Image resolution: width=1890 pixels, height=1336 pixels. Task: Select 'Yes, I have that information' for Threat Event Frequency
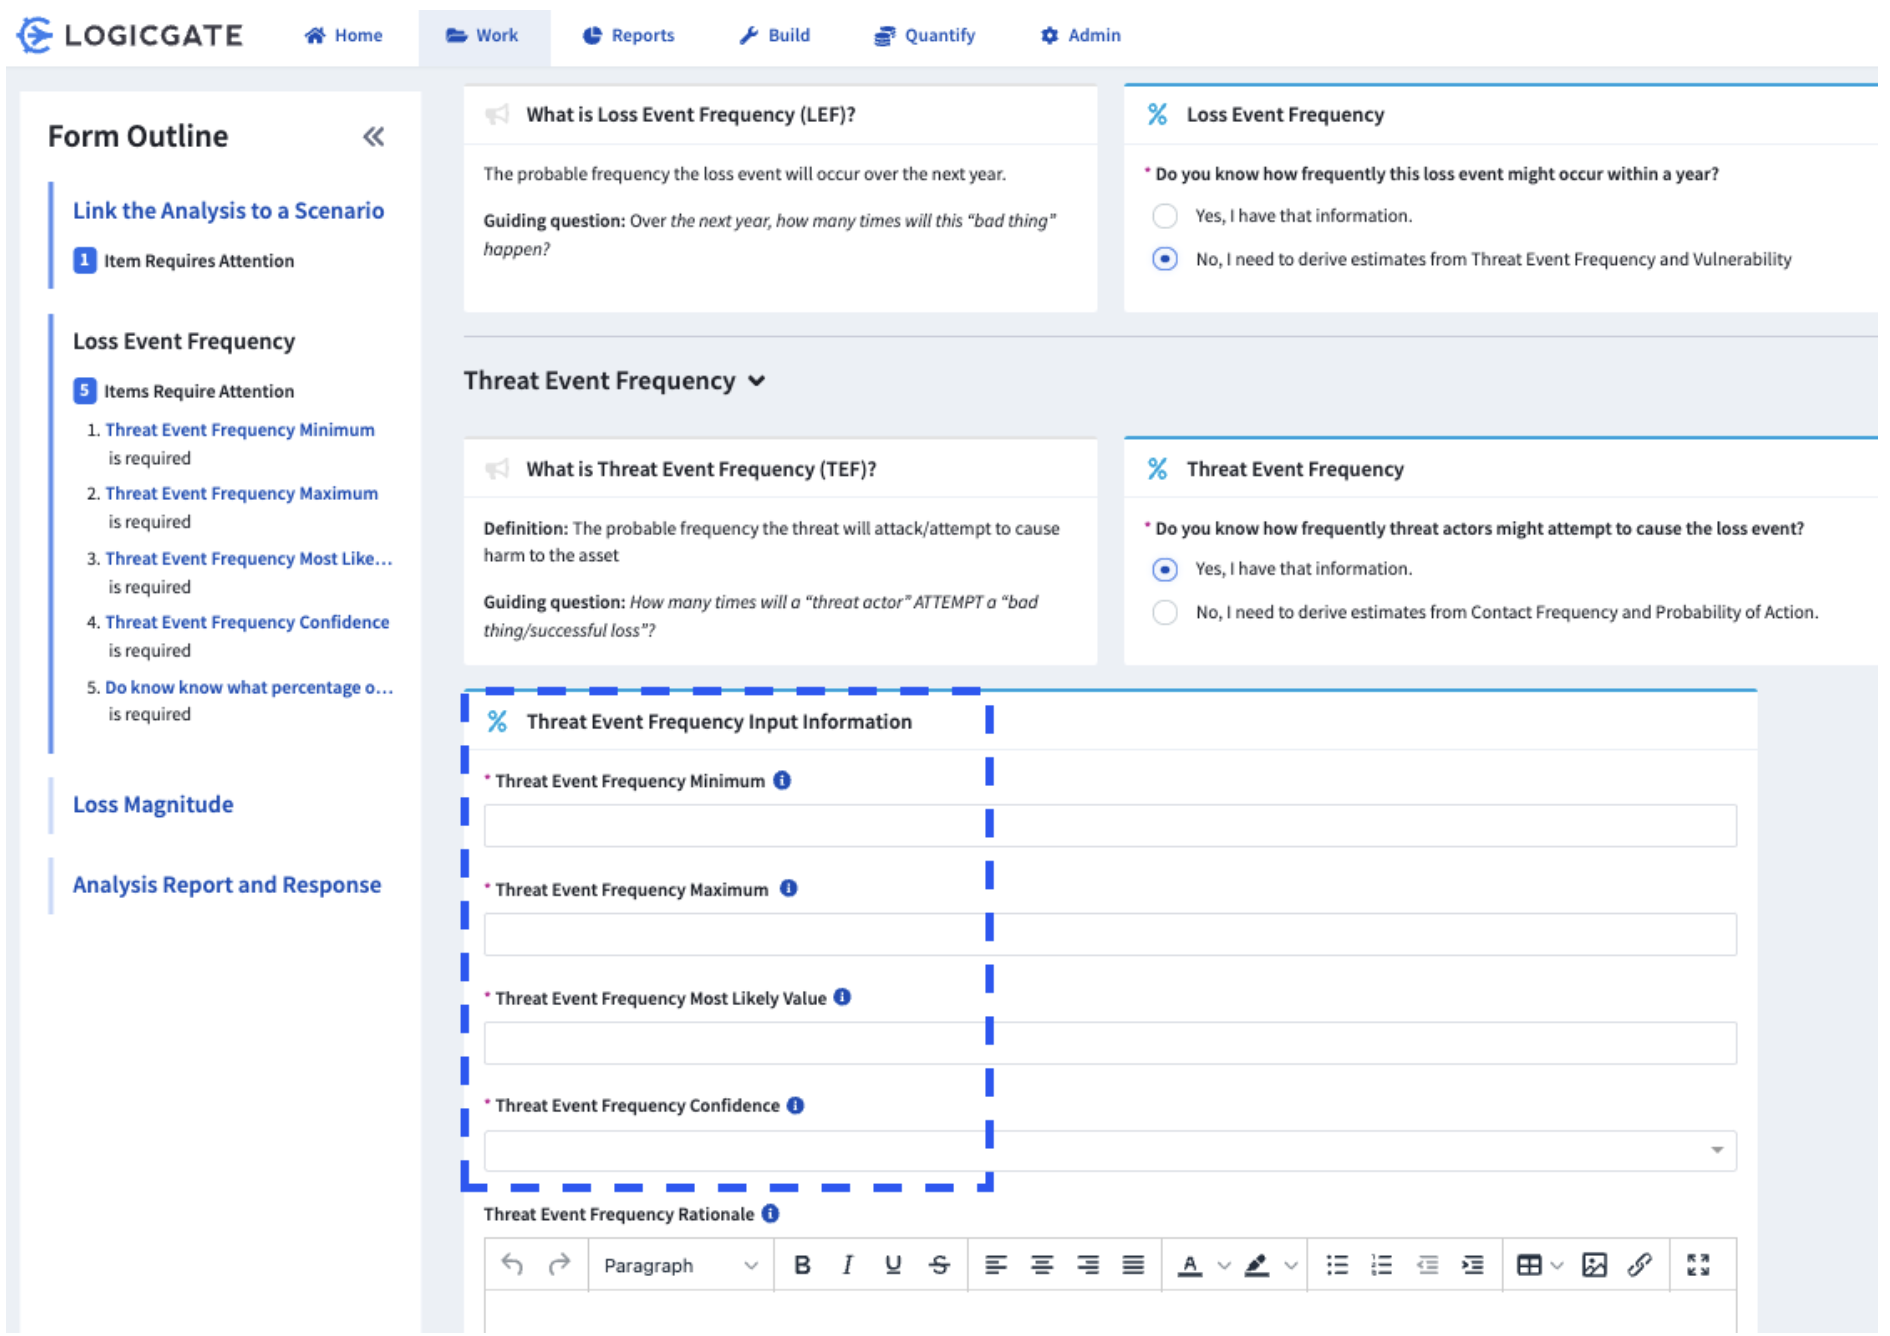(x=1165, y=569)
